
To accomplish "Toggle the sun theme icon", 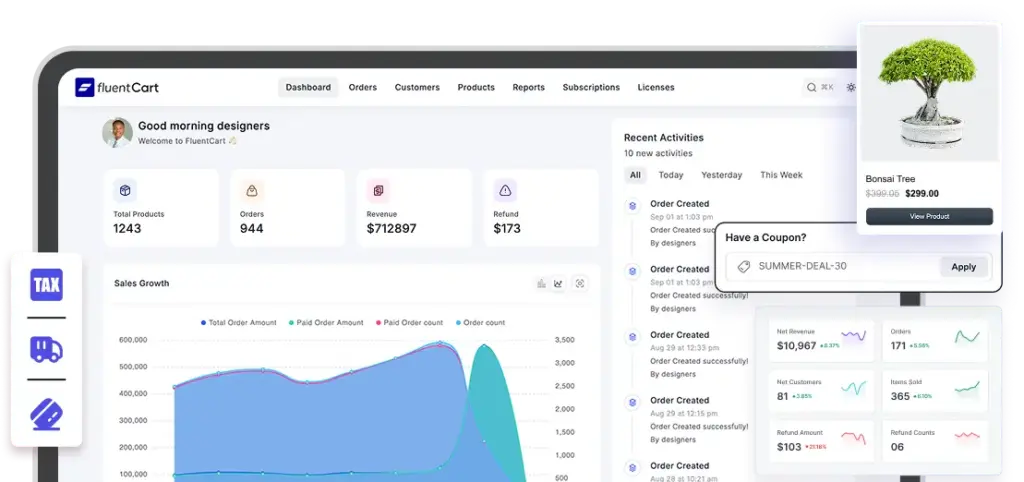I will coord(851,87).
